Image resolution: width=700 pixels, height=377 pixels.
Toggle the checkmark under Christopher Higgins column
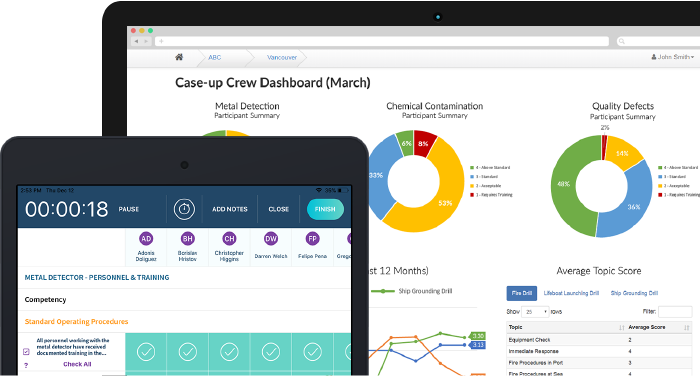(x=229, y=352)
